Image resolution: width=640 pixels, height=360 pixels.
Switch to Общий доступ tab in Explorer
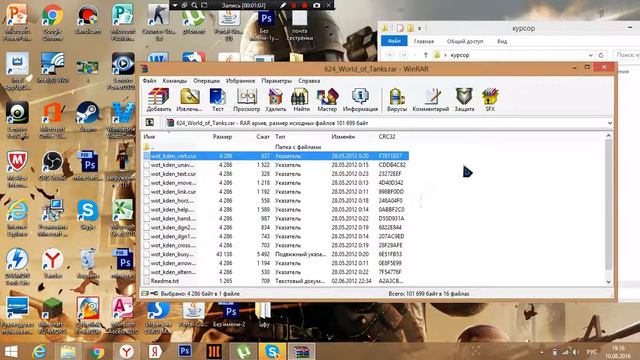(465, 41)
